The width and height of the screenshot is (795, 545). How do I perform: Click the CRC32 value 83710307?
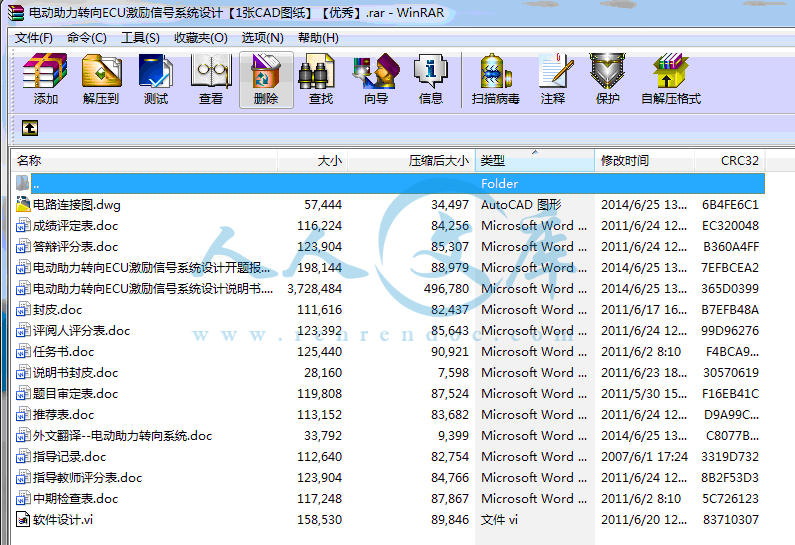tap(731, 520)
